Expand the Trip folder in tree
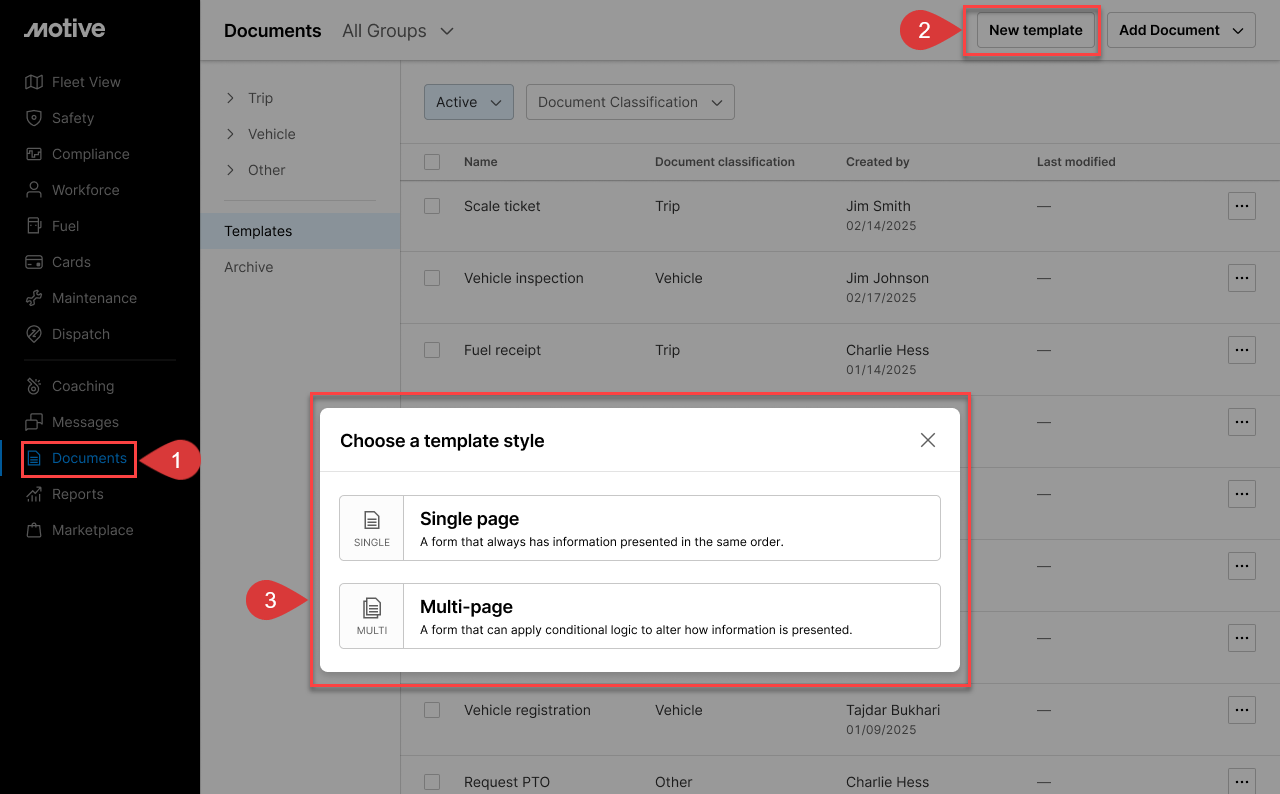1280x794 pixels. pos(230,98)
